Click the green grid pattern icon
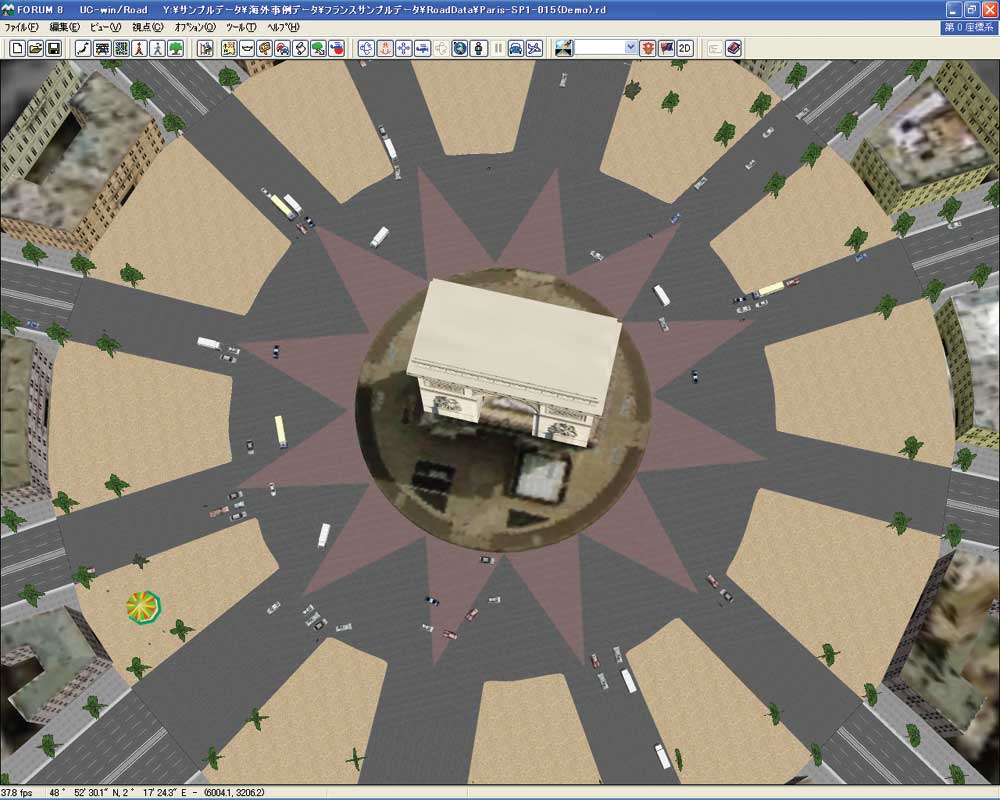1000x800 pixels. point(121,48)
